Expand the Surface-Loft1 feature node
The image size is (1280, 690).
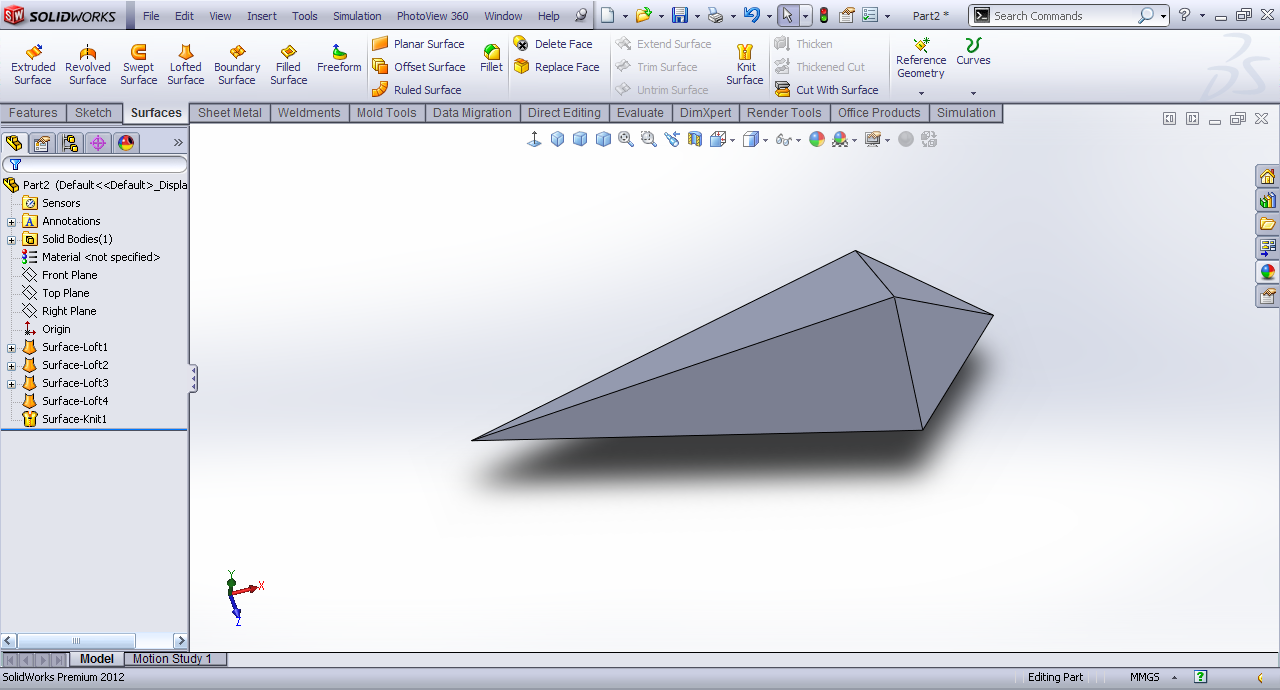[12, 348]
